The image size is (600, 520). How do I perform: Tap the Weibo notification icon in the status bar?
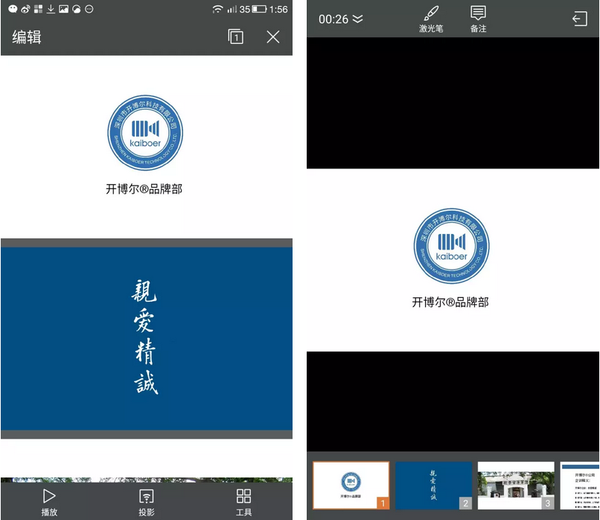click(10, 9)
